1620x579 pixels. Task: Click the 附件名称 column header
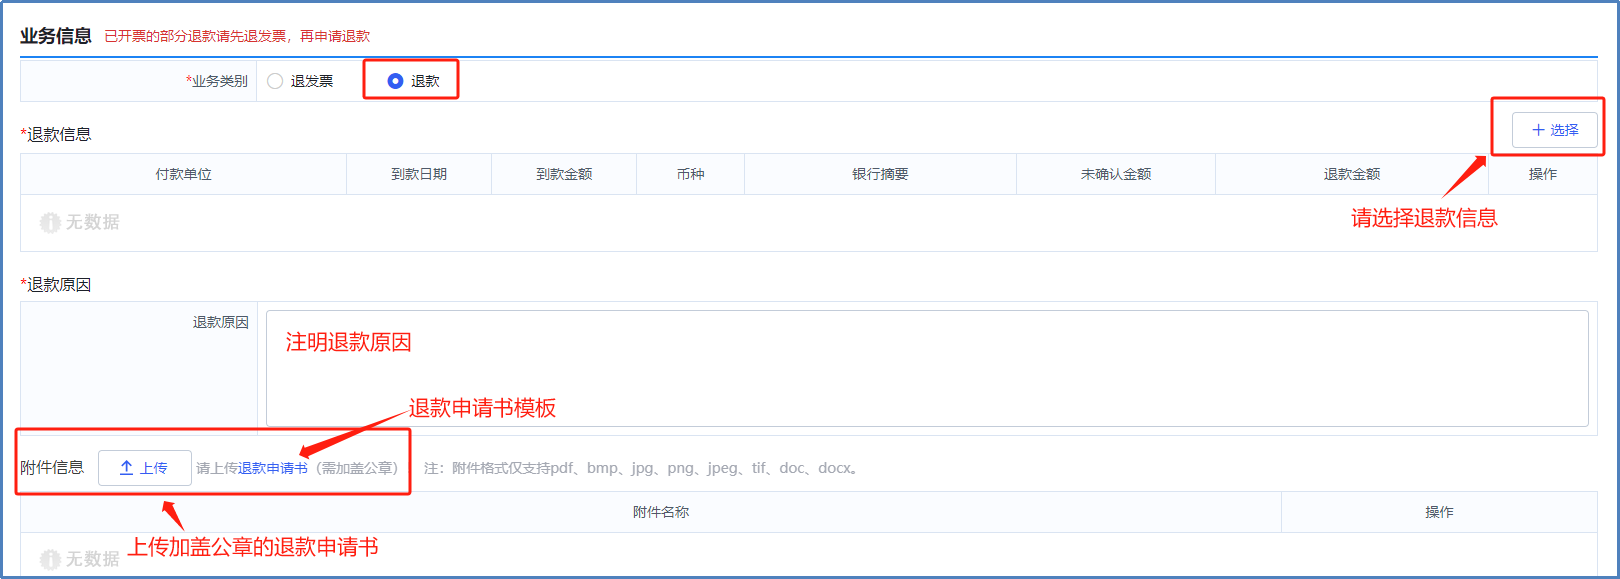(661, 512)
